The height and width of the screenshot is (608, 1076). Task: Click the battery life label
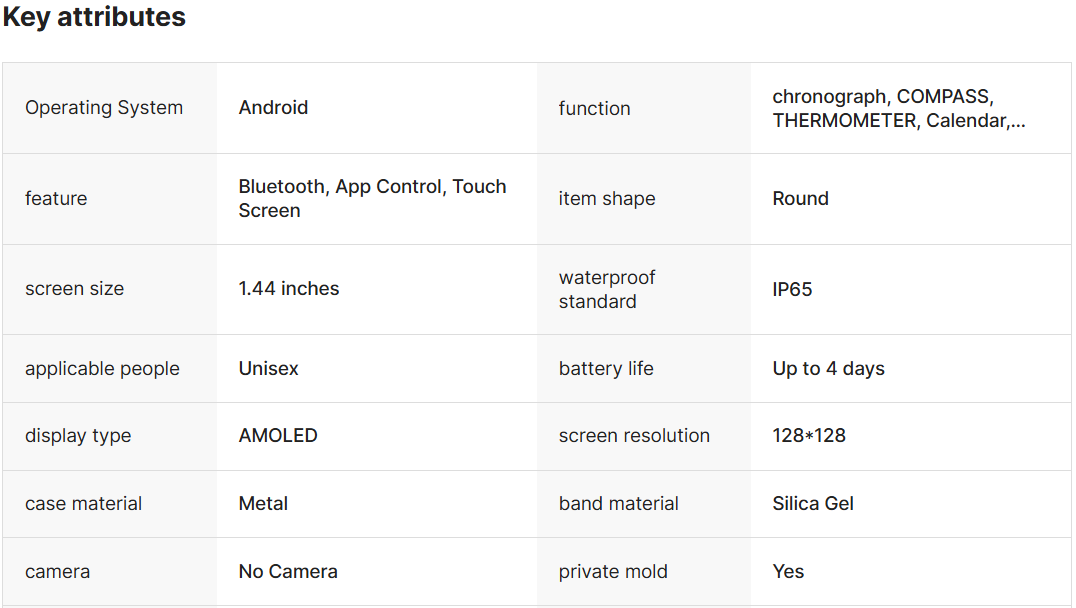(606, 369)
